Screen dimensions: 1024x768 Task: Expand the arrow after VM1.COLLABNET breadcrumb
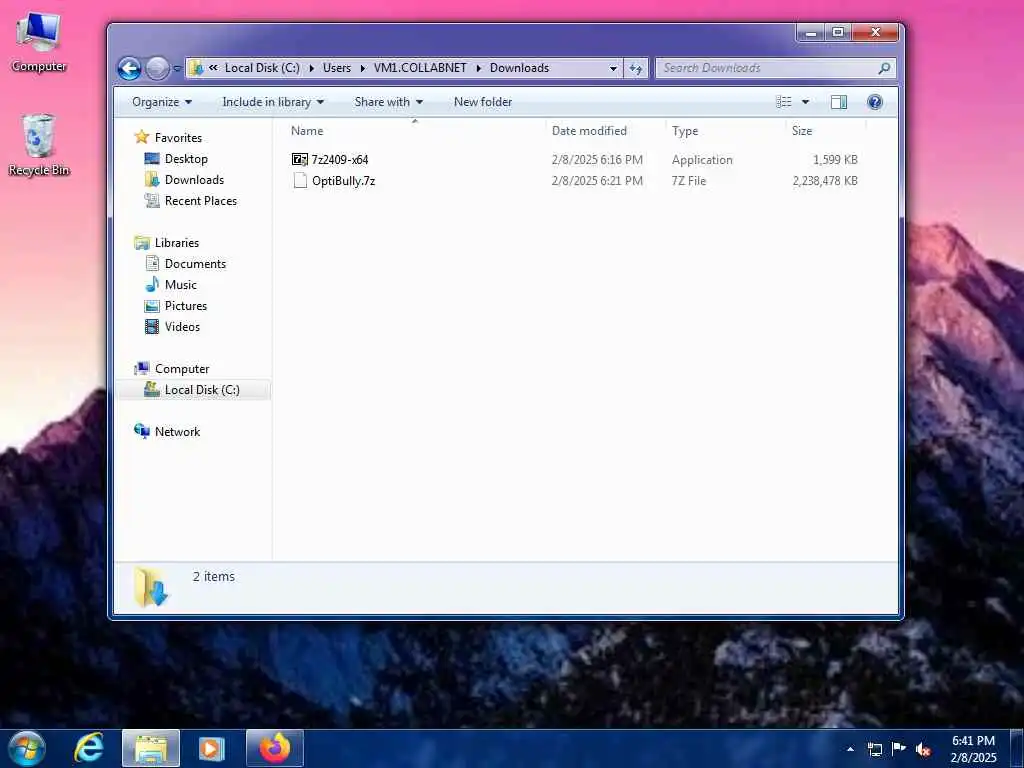[x=479, y=68]
